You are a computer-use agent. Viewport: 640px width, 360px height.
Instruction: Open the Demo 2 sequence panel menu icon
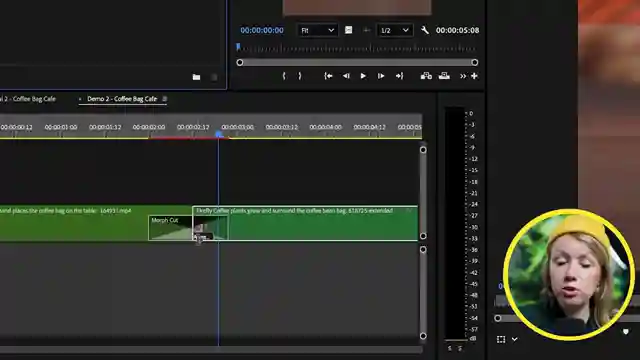164,99
